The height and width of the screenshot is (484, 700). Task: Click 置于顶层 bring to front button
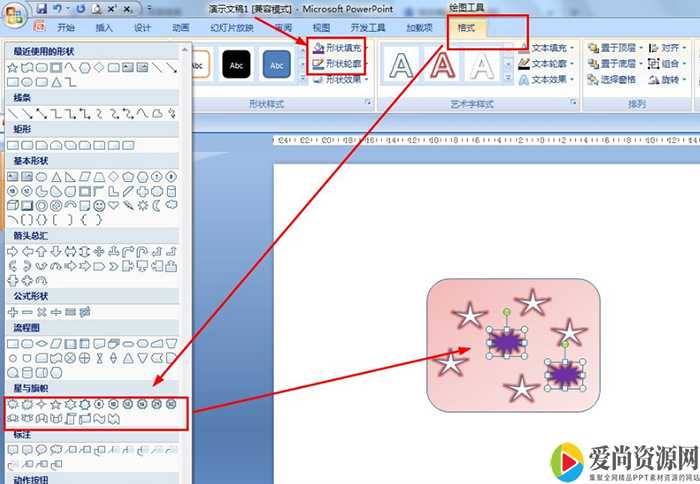pos(616,47)
